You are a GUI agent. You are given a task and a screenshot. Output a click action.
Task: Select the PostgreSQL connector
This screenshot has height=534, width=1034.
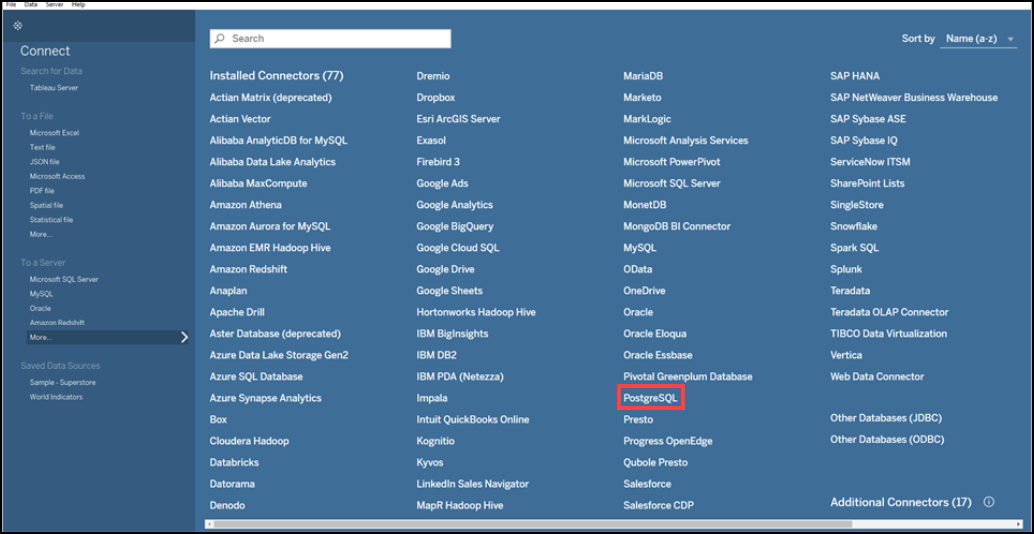[650, 398]
